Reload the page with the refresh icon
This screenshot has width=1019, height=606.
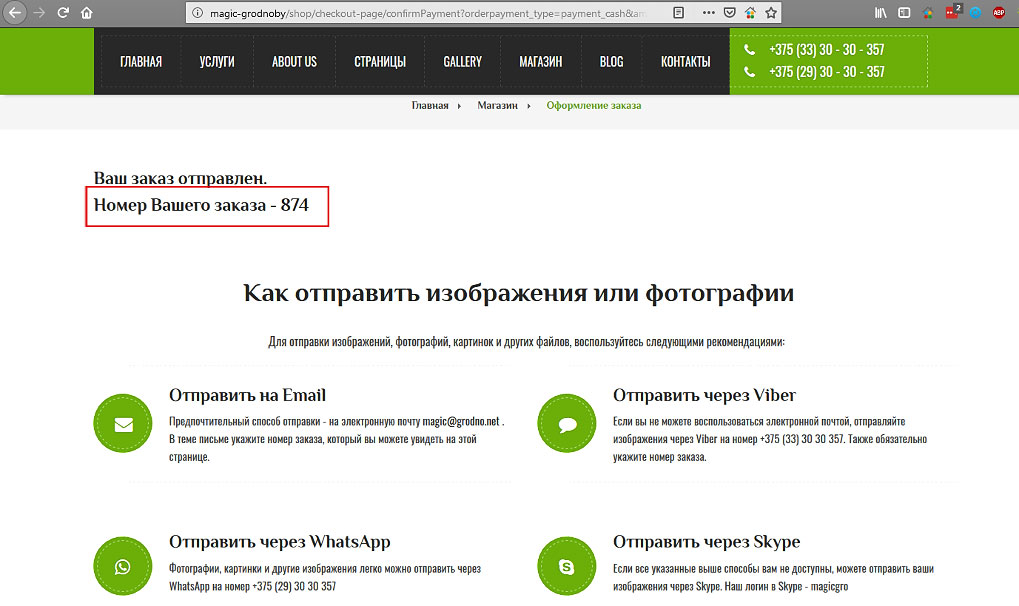click(x=63, y=13)
